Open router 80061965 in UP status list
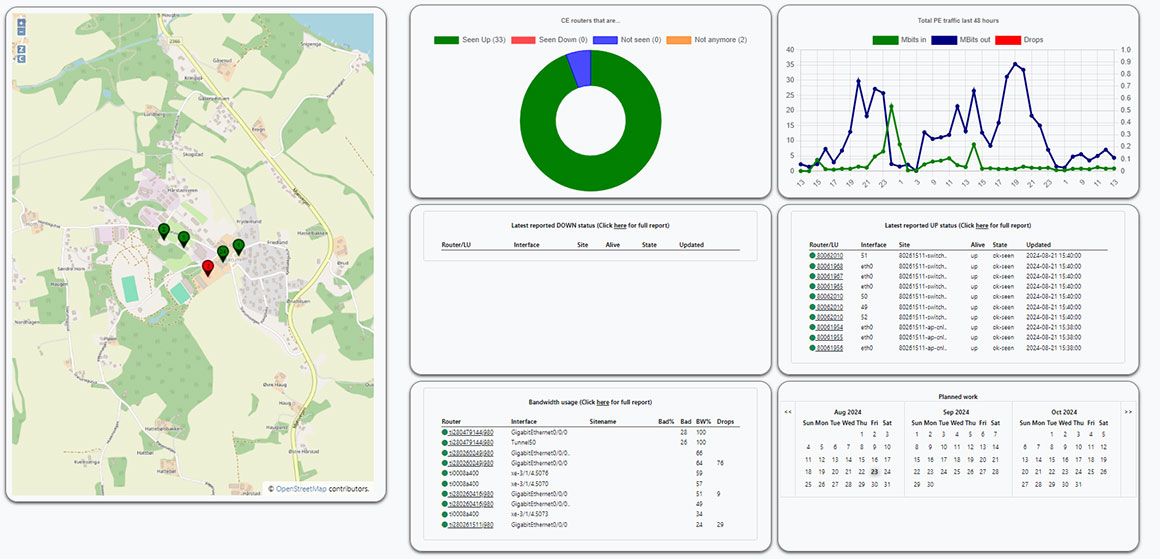 coord(829,286)
